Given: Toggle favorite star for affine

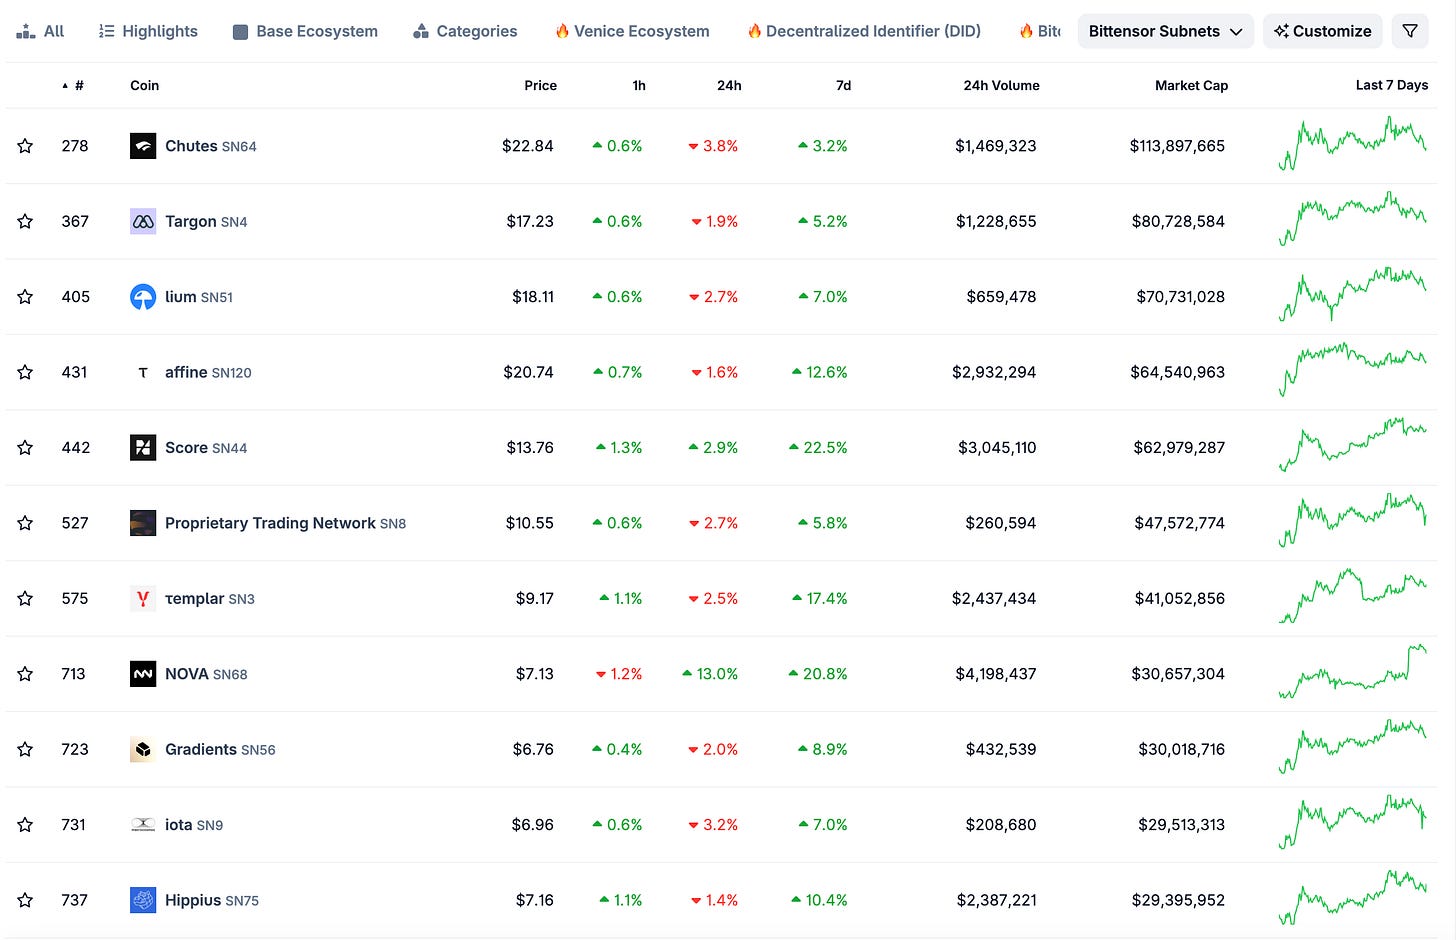Looking at the screenshot, I should coord(25,372).
